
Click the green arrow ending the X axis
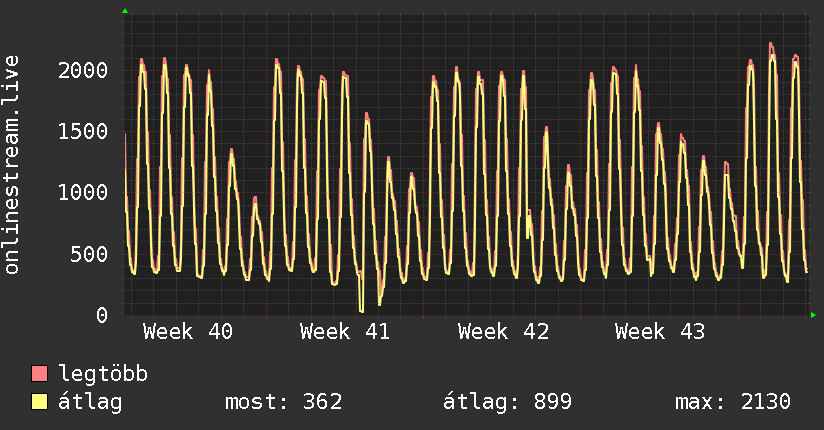pos(815,315)
